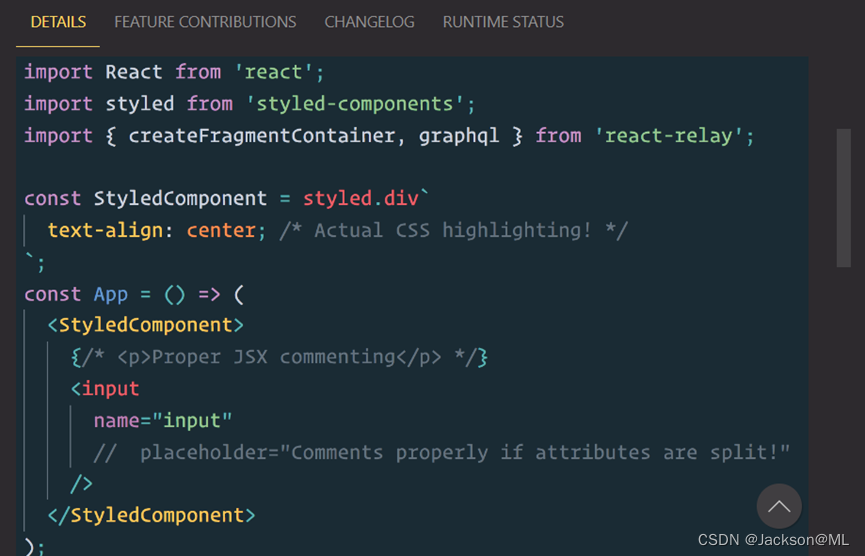Click the scroll-to-top arrow button
The height and width of the screenshot is (556, 865).
pos(778,506)
